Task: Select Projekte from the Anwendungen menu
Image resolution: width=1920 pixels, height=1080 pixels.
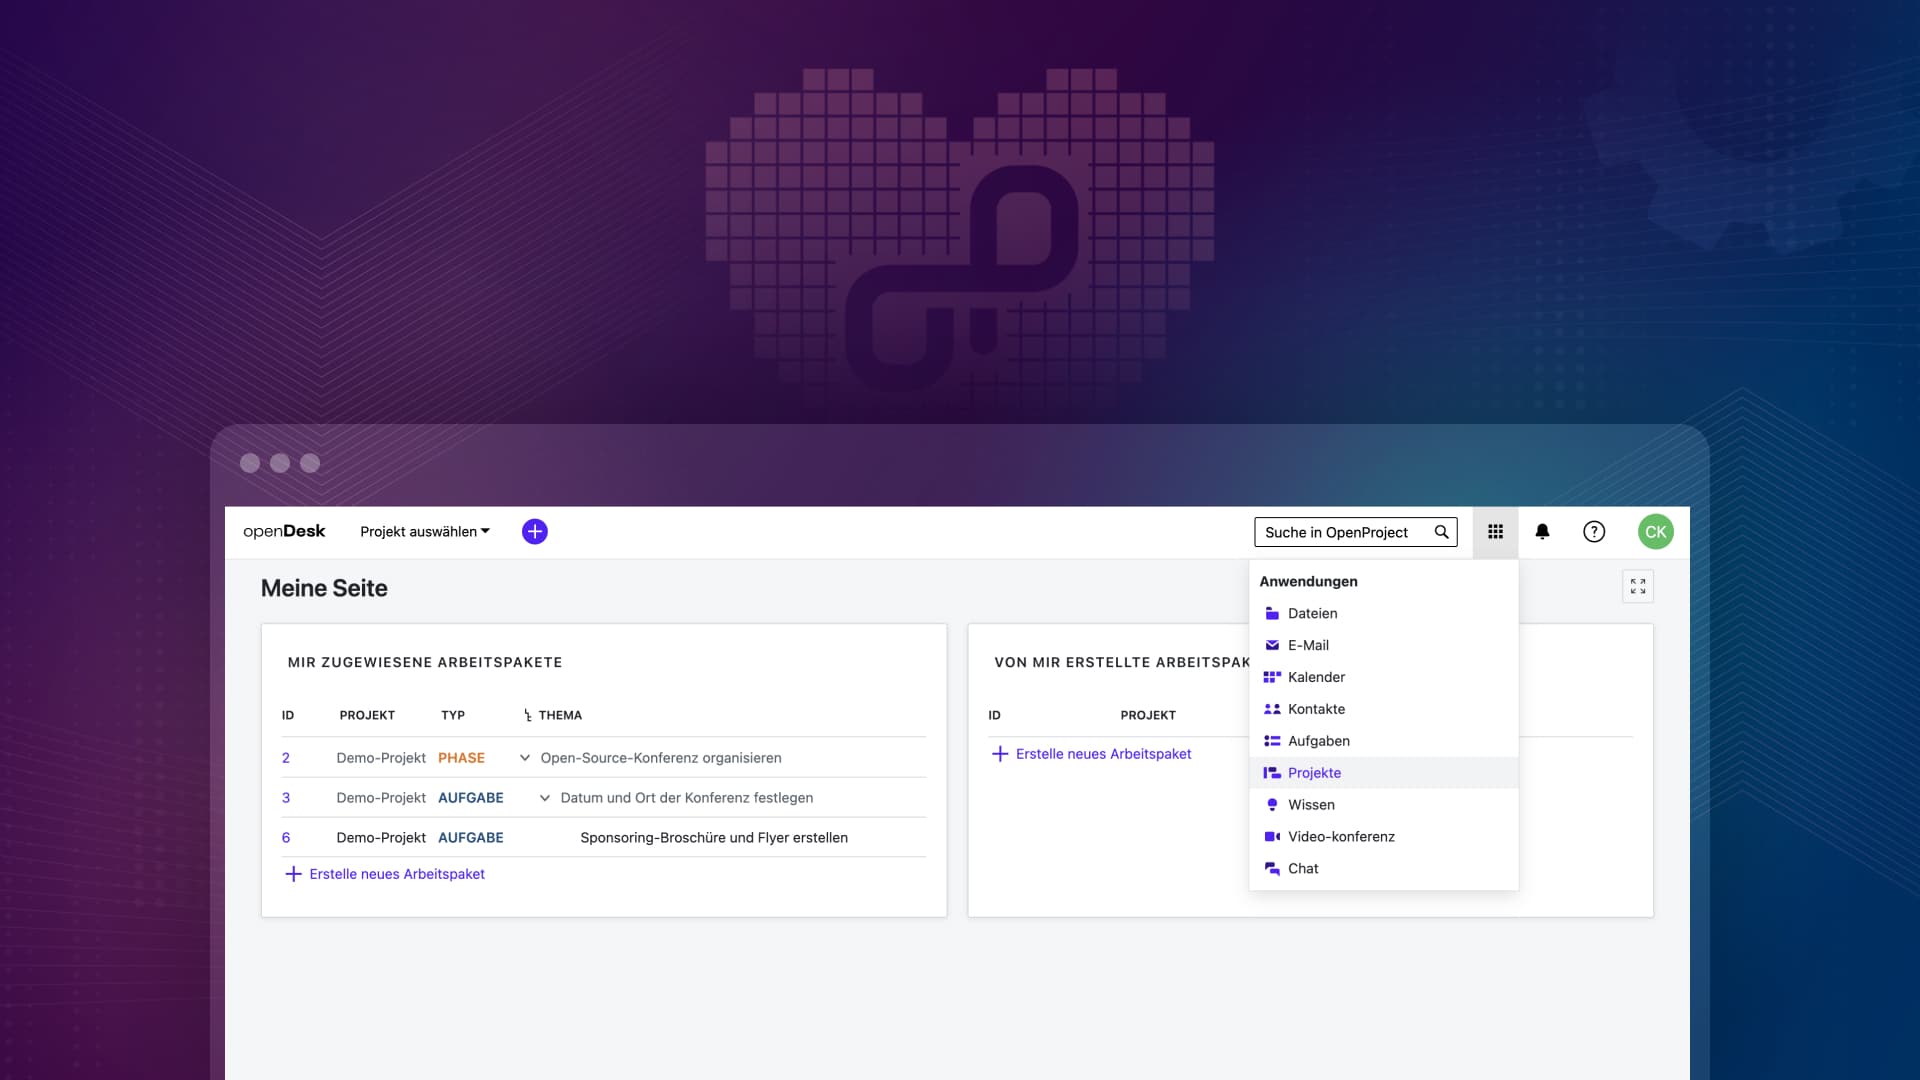Action: (1314, 772)
